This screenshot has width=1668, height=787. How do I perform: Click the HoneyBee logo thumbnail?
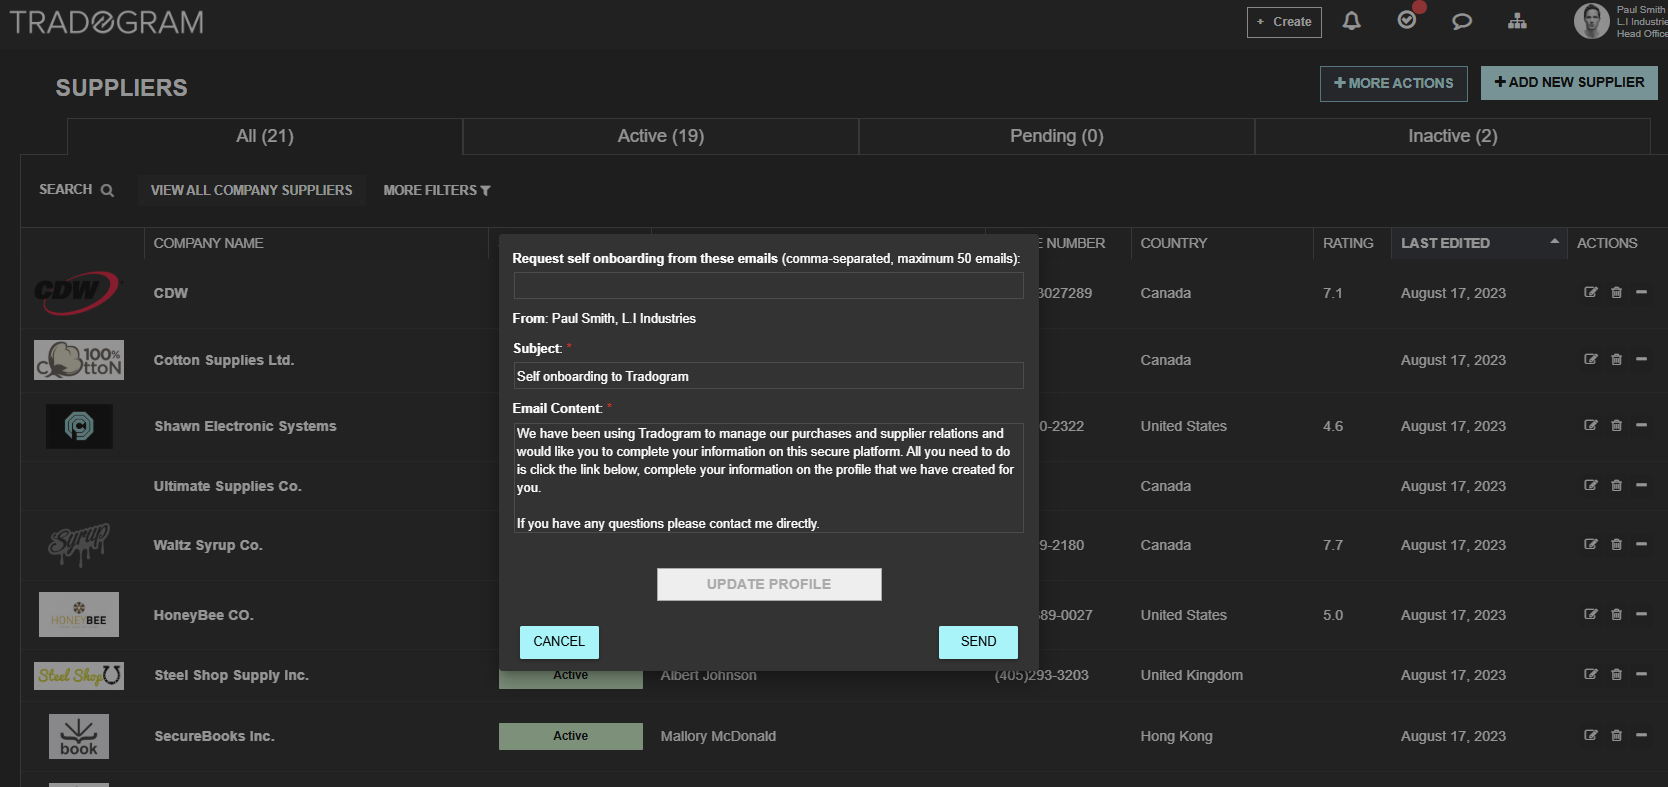click(x=79, y=614)
